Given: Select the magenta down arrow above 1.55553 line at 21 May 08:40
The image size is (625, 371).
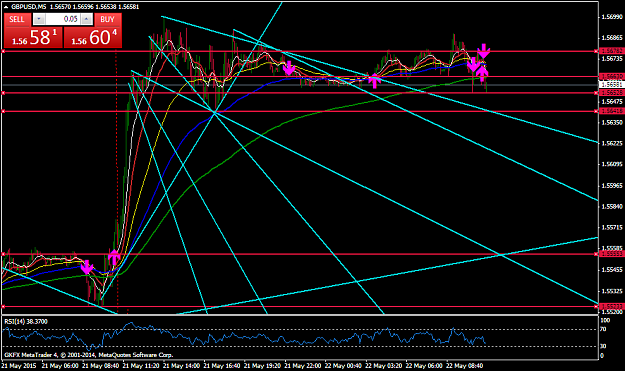Looking at the screenshot, I should click(87, 267).
